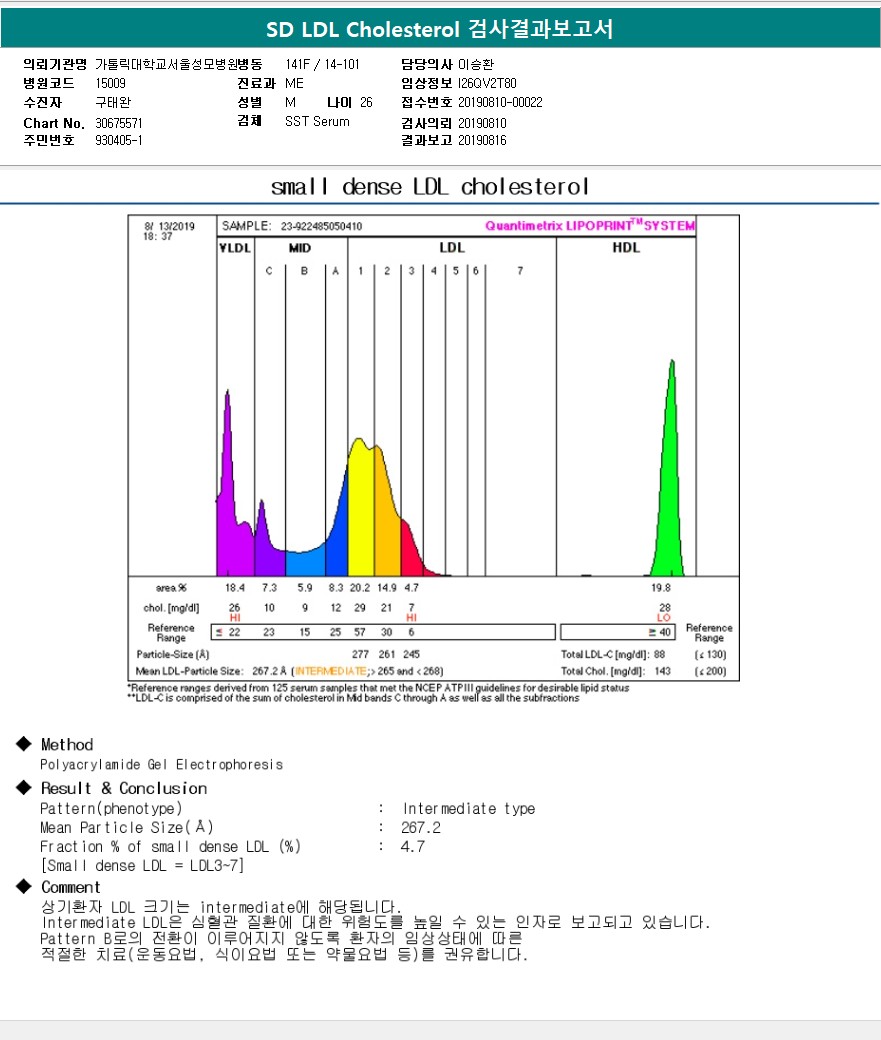Click the 'Result & Conclusion' heading
Viewport: 881px width, 1040px height.
(124, 789)
